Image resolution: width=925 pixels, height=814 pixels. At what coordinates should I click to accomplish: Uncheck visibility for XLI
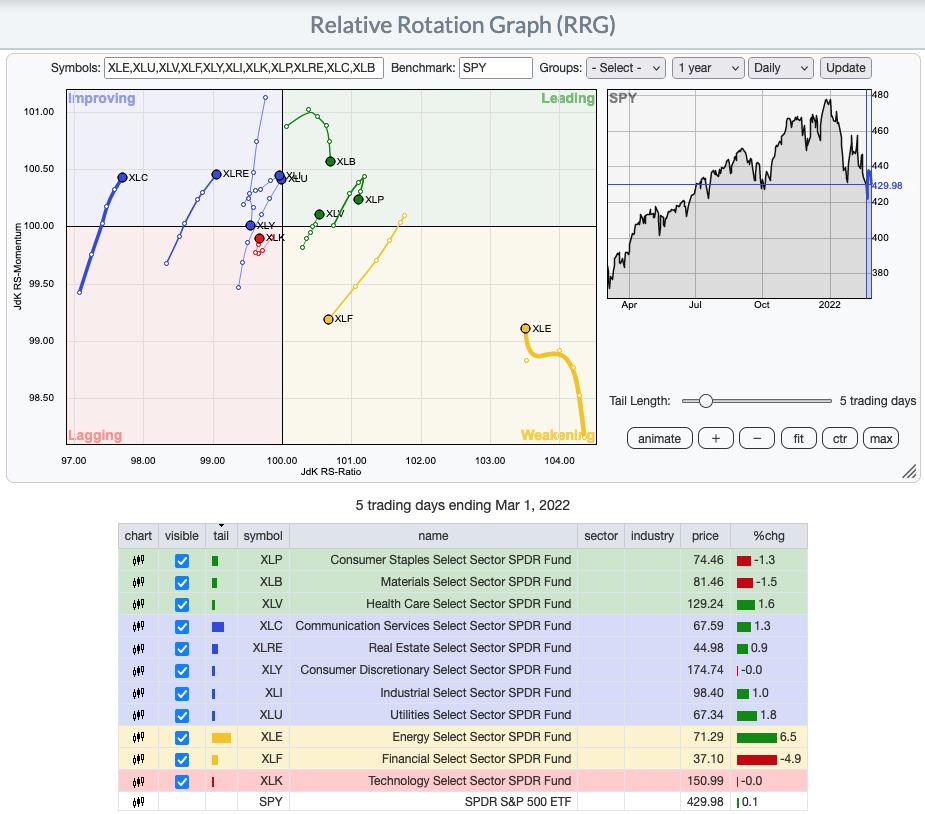click(x=182, y=693)
